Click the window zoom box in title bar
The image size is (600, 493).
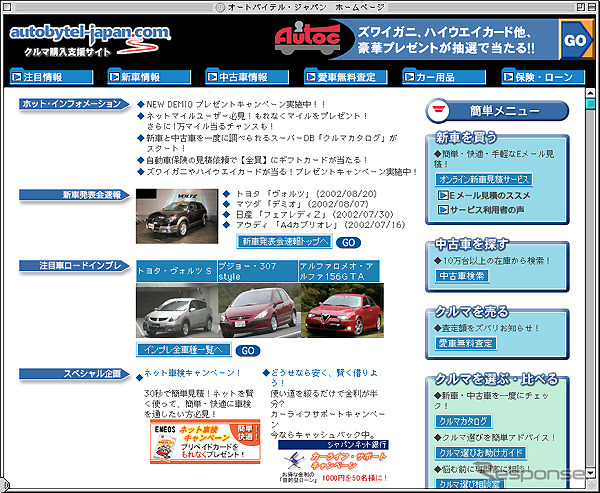click(x=580, y=7)
